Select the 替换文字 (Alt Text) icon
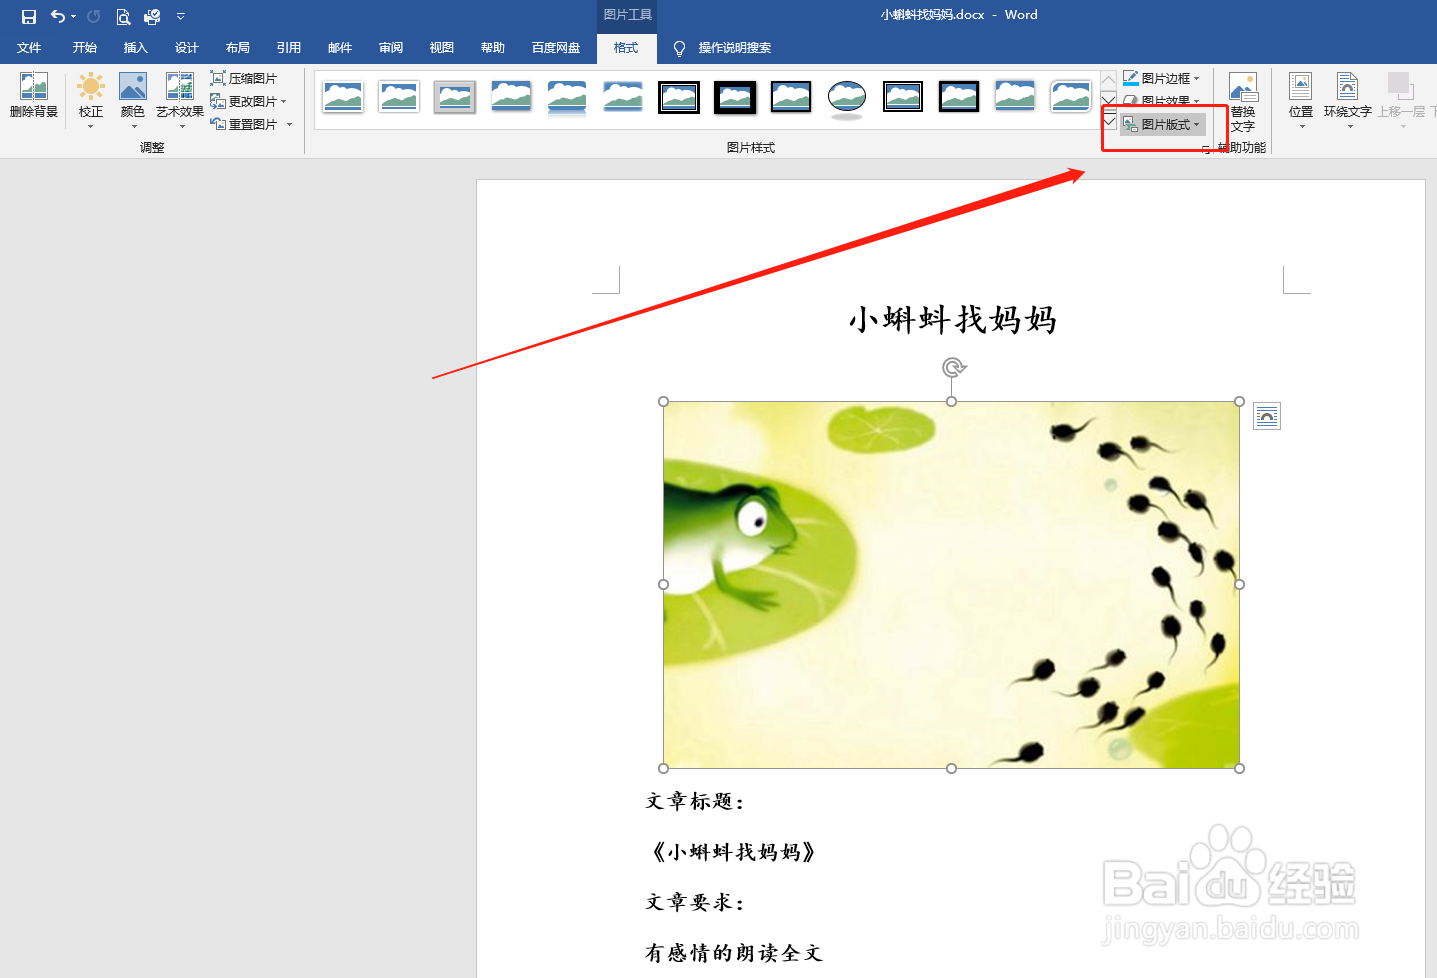The image size is (1437, 978). [x=1242, y=99]
